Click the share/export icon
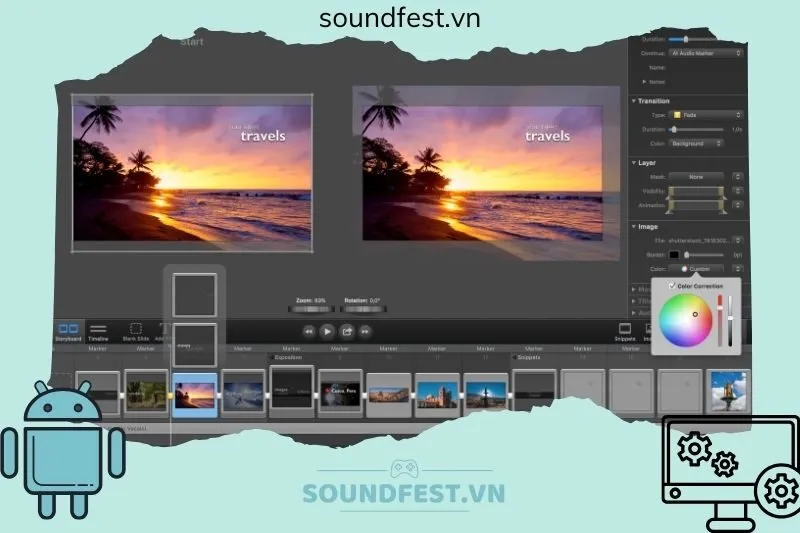This screenshot has height=533, width=800. [347, 331]
